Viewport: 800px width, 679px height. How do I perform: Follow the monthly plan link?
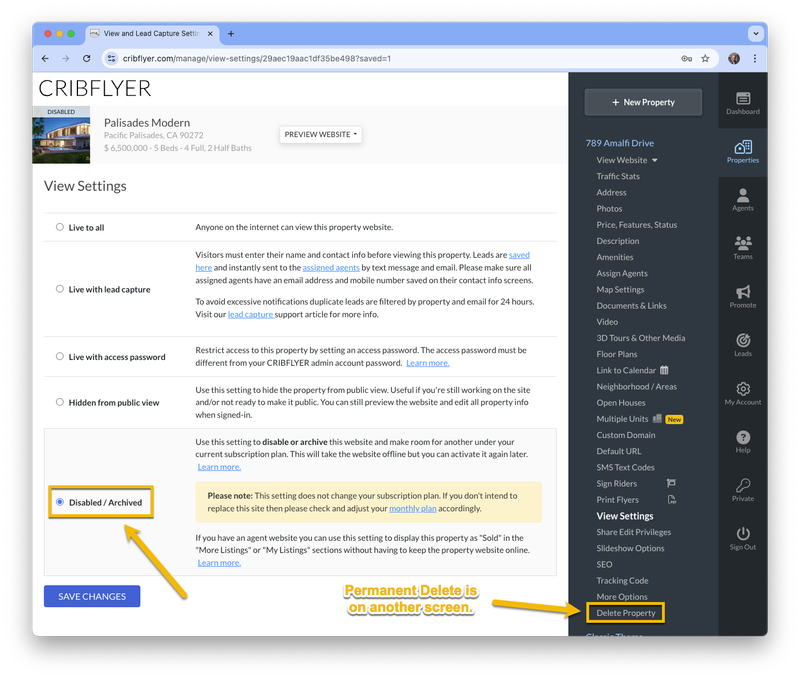click(x=412, y=508)
